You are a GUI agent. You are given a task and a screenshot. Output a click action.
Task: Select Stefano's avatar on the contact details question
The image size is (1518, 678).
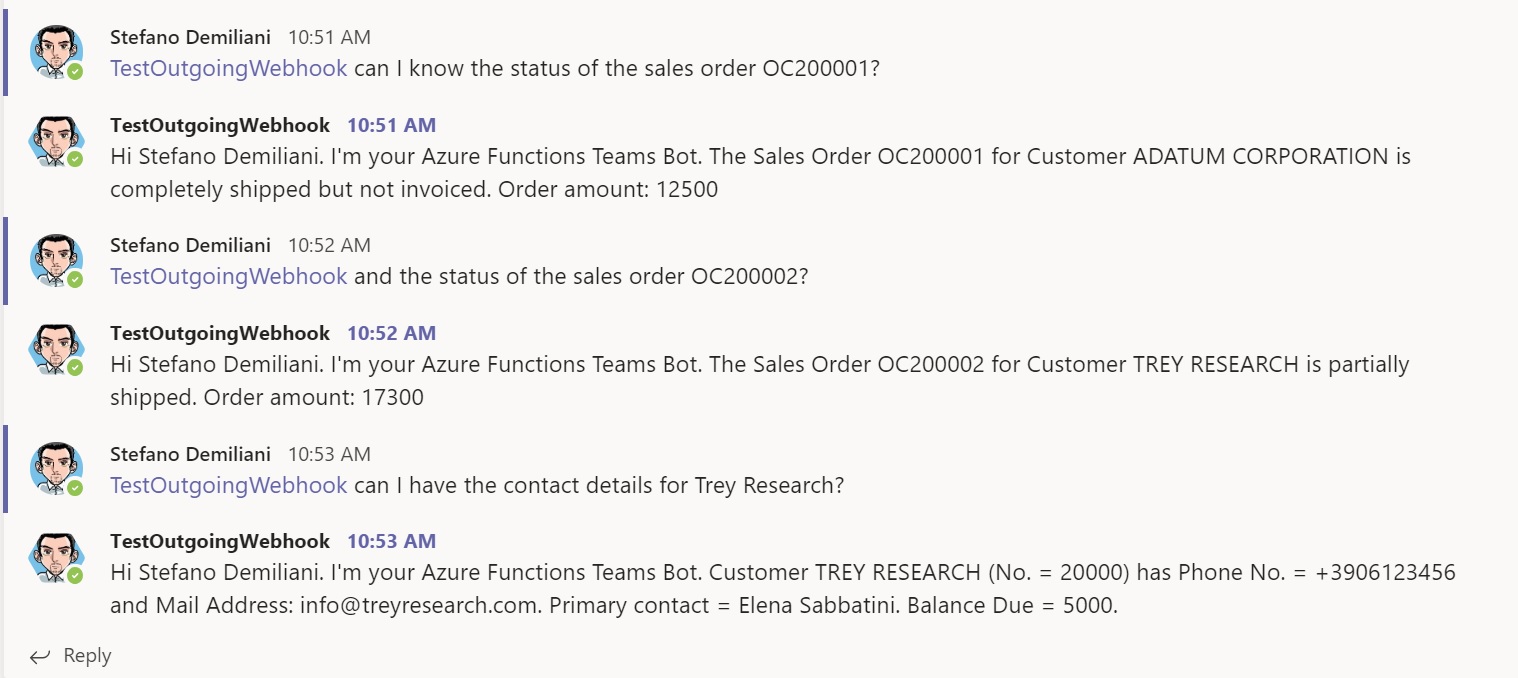point(56,468)
